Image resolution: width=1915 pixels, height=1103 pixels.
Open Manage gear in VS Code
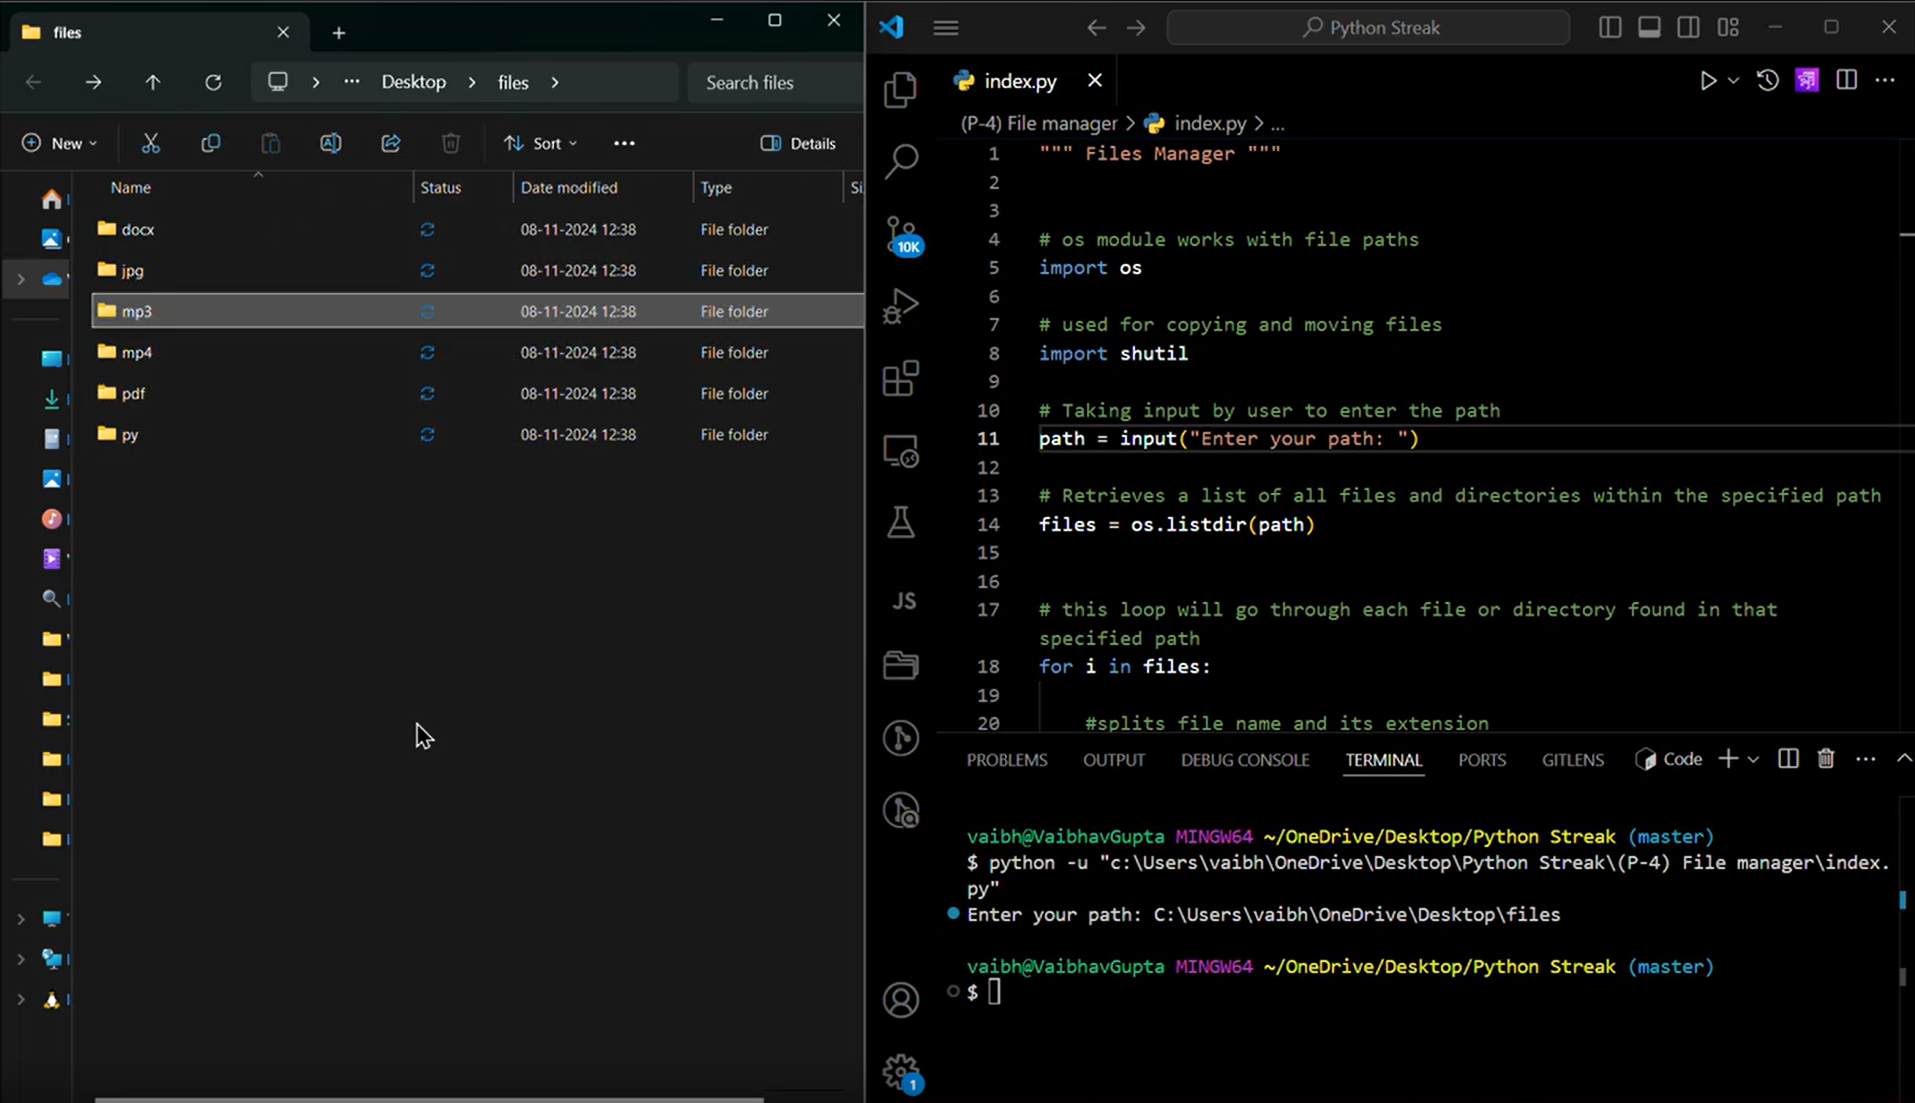tap(901, 1072)
